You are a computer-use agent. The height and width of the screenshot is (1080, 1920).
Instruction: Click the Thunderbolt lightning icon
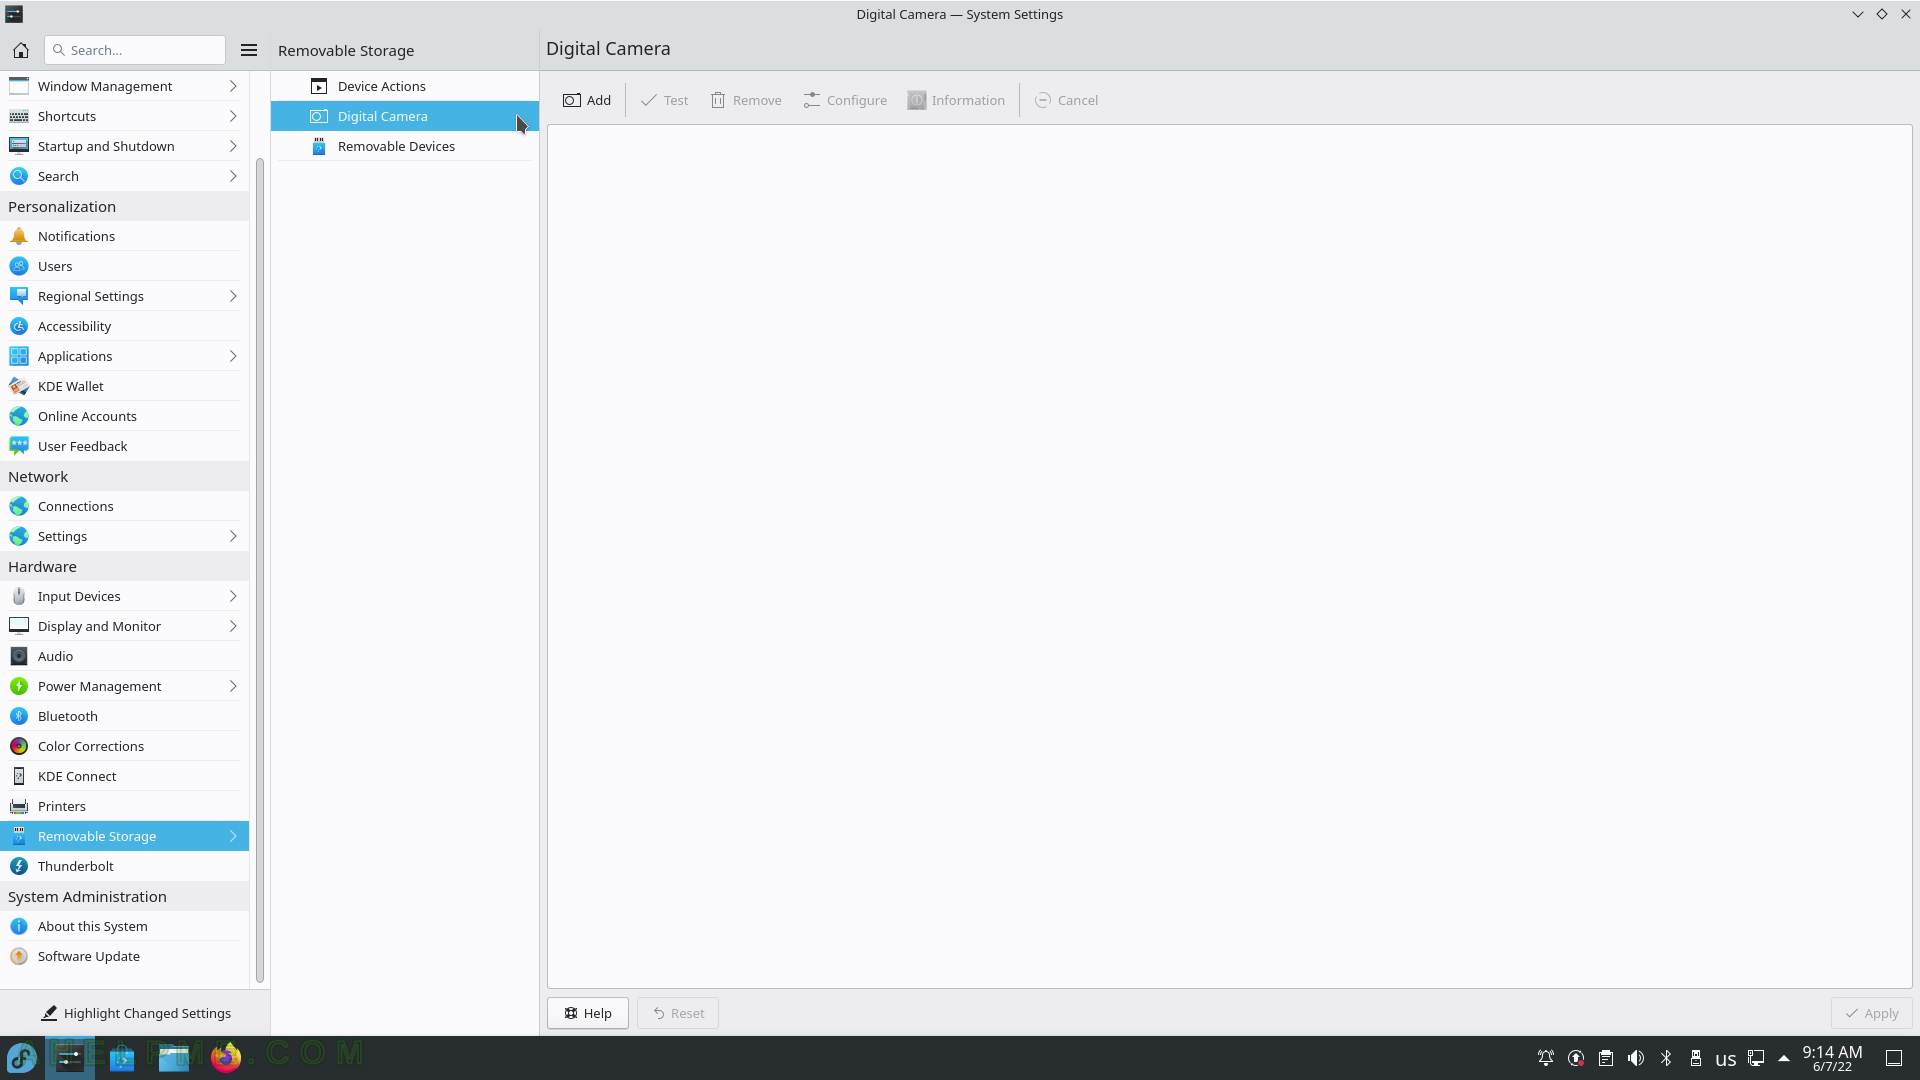(x=19, y=866)
